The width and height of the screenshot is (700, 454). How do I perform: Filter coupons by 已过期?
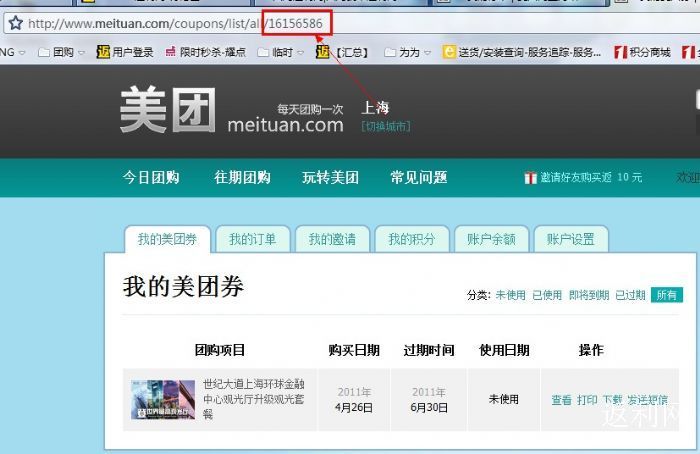[630, 295]
